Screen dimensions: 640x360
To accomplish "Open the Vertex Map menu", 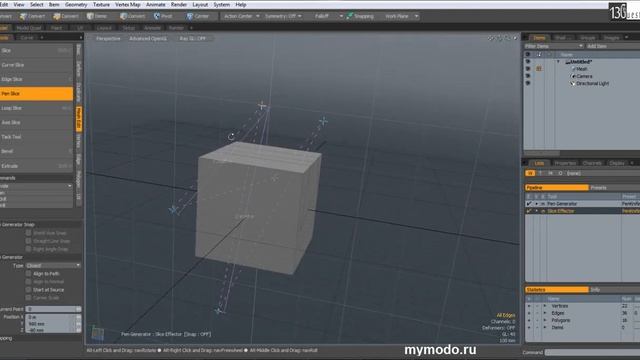I will (128, 4).
